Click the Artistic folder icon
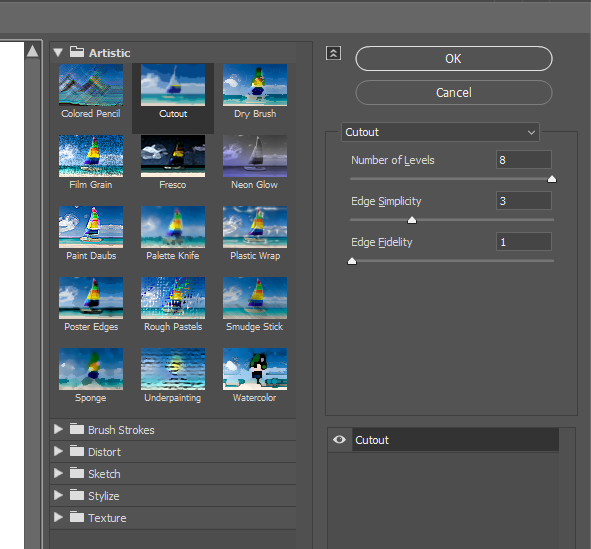The image size is (591, 549). [x=77, y=52]
